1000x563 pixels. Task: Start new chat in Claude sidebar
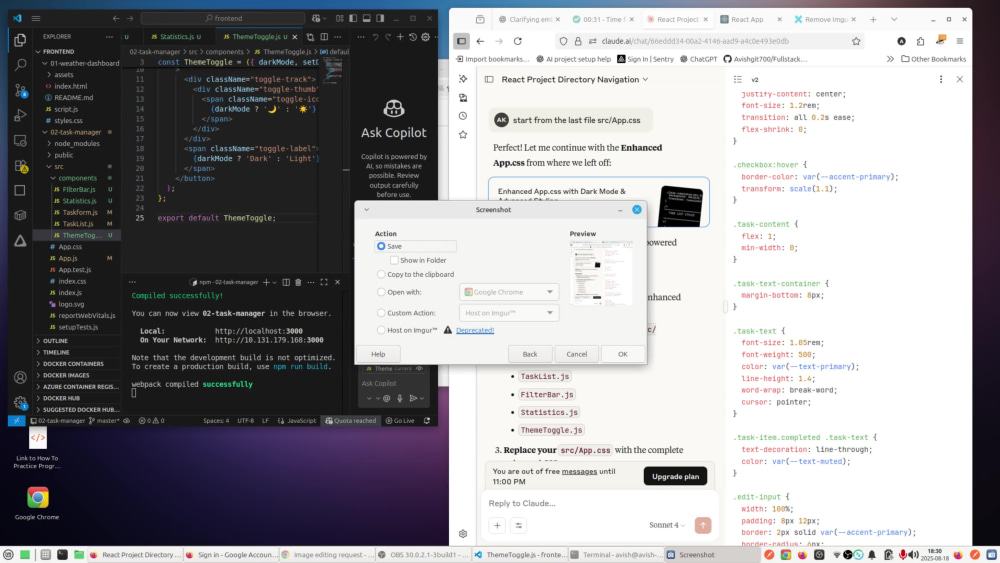point(463,79)
